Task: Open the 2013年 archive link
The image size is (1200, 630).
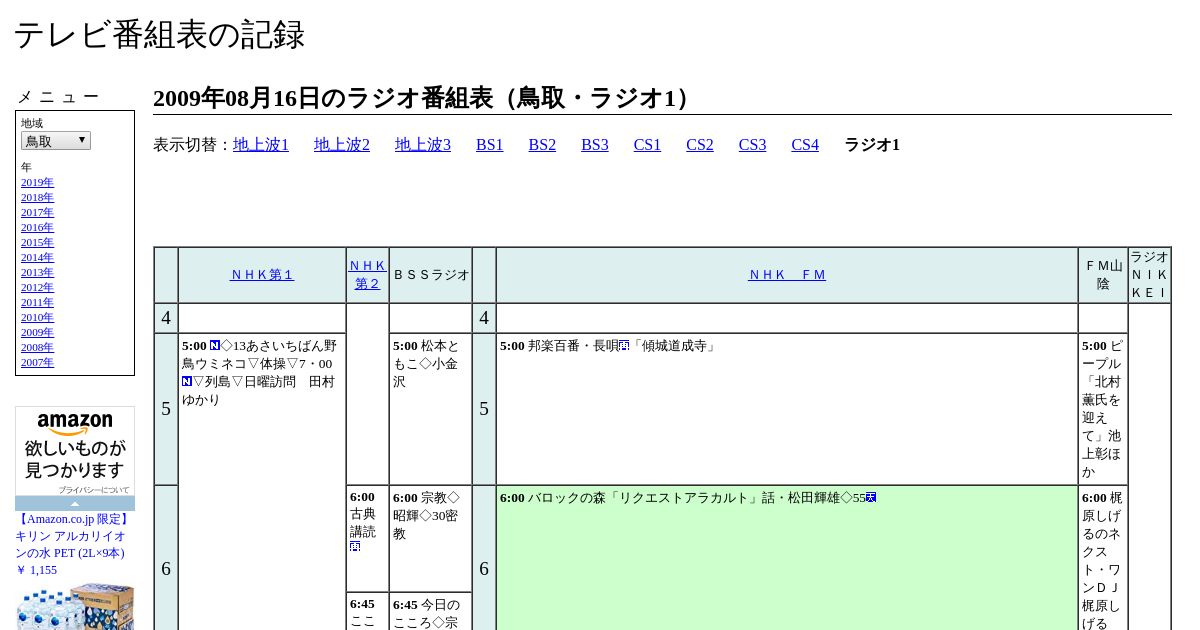Action: pyautogui.click(x=37, y=272)
